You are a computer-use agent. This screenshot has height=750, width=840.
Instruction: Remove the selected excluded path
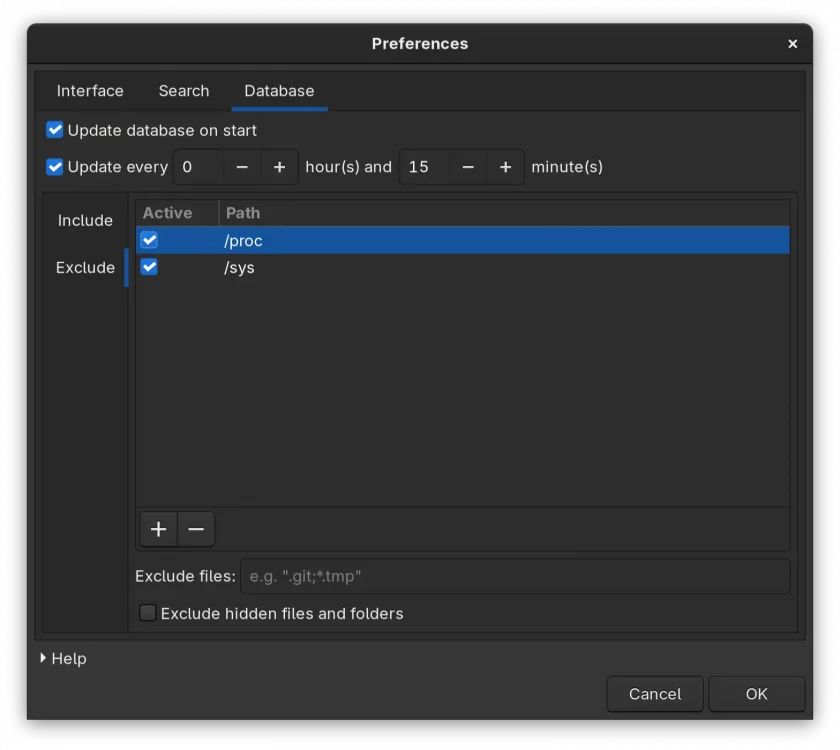[196, 529]
